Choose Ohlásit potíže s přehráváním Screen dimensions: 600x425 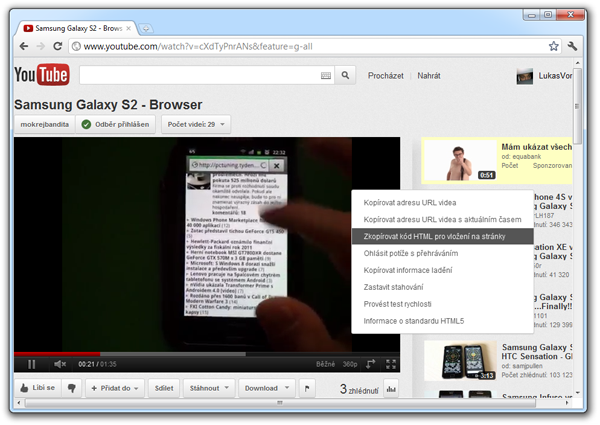(x=442, y=253)
